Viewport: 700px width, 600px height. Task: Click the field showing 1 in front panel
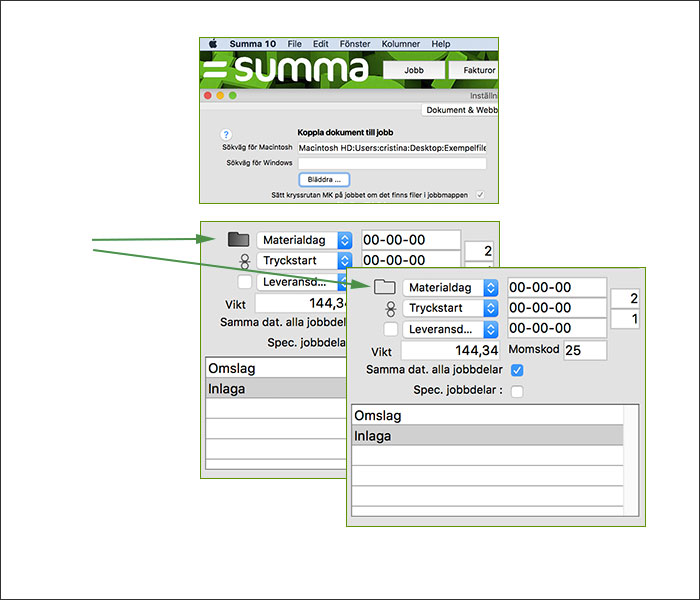click(625, 319)
